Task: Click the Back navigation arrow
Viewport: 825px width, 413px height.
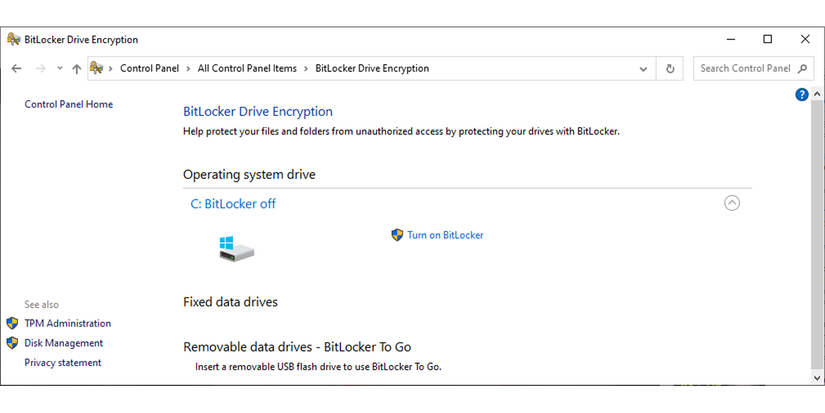Action: pyautogui.click(x=16, y=69)
